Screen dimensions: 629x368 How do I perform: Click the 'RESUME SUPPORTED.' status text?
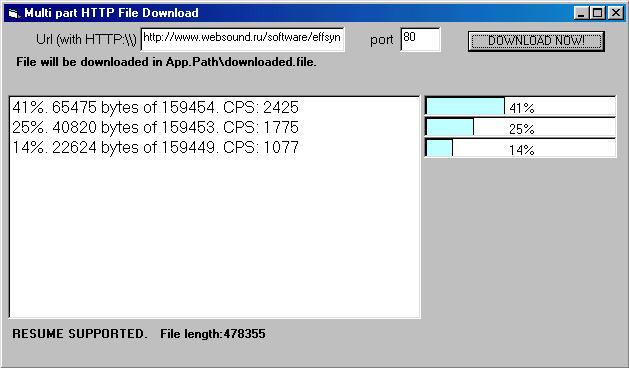tap(79, 334)
